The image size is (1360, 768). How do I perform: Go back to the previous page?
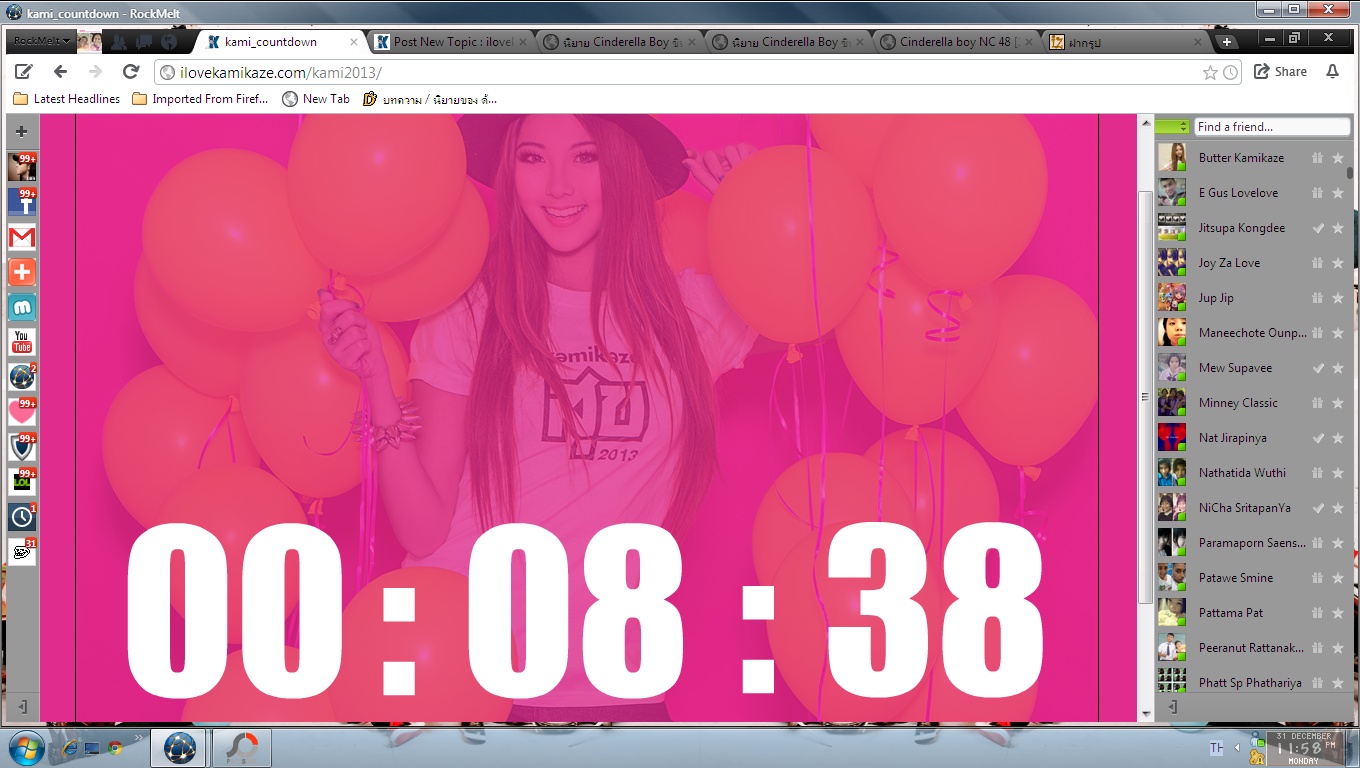point(60,72)
